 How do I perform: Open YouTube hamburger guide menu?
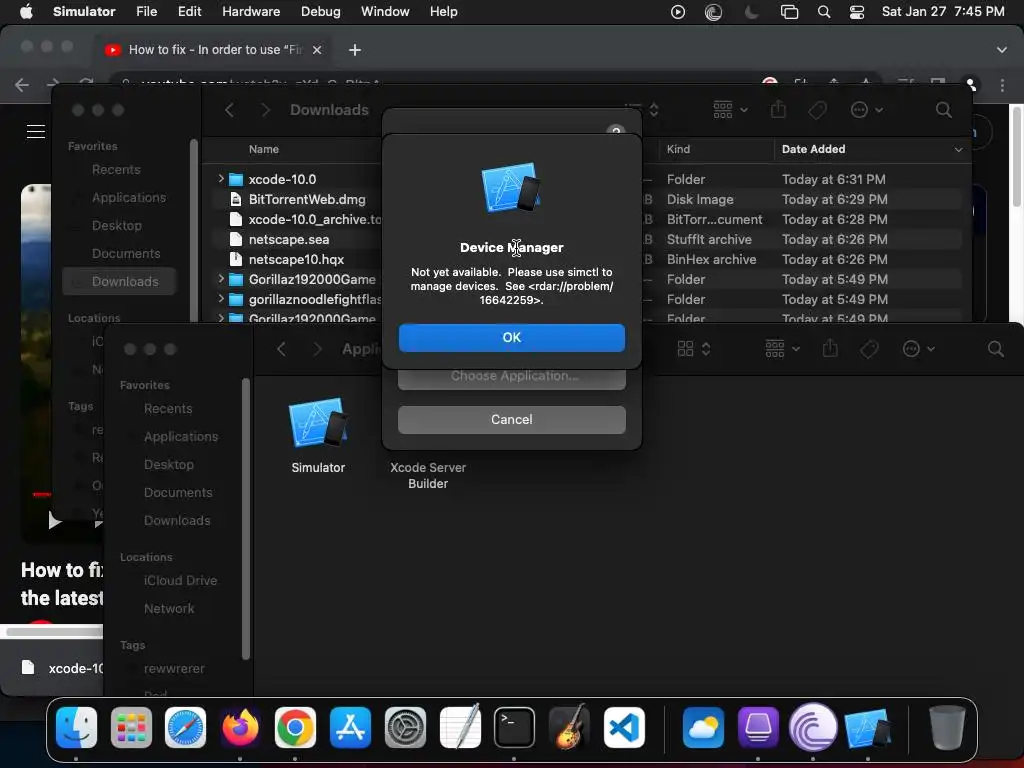tap(36, 131)
